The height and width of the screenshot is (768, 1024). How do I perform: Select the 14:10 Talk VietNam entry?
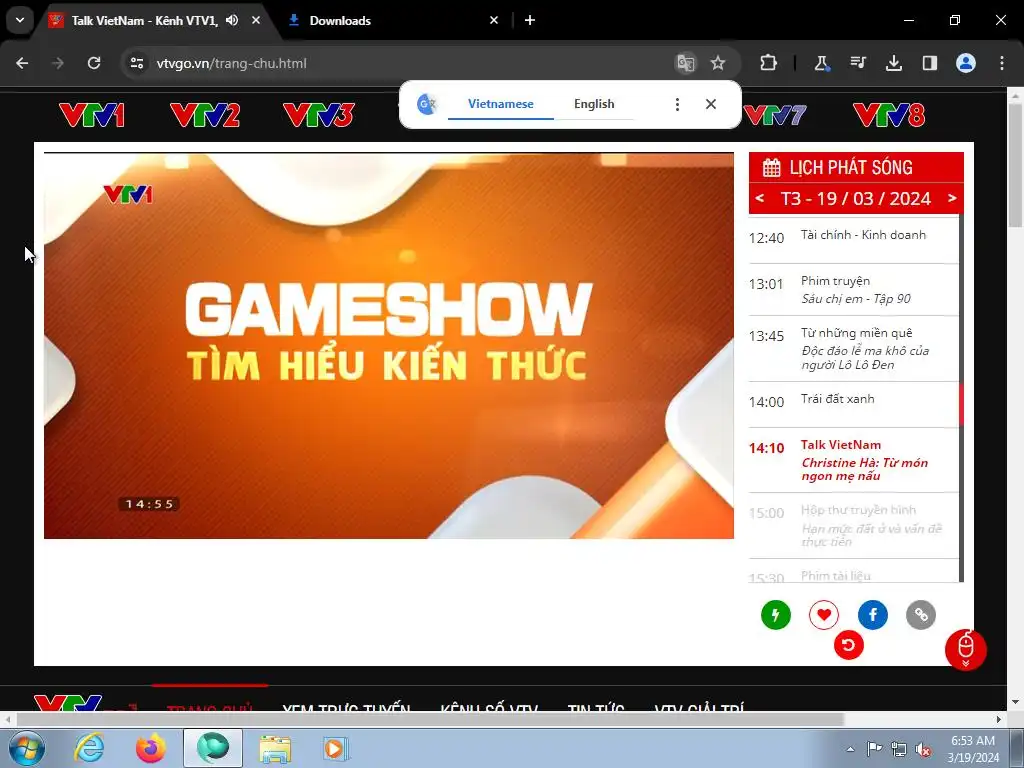[854, 460]
